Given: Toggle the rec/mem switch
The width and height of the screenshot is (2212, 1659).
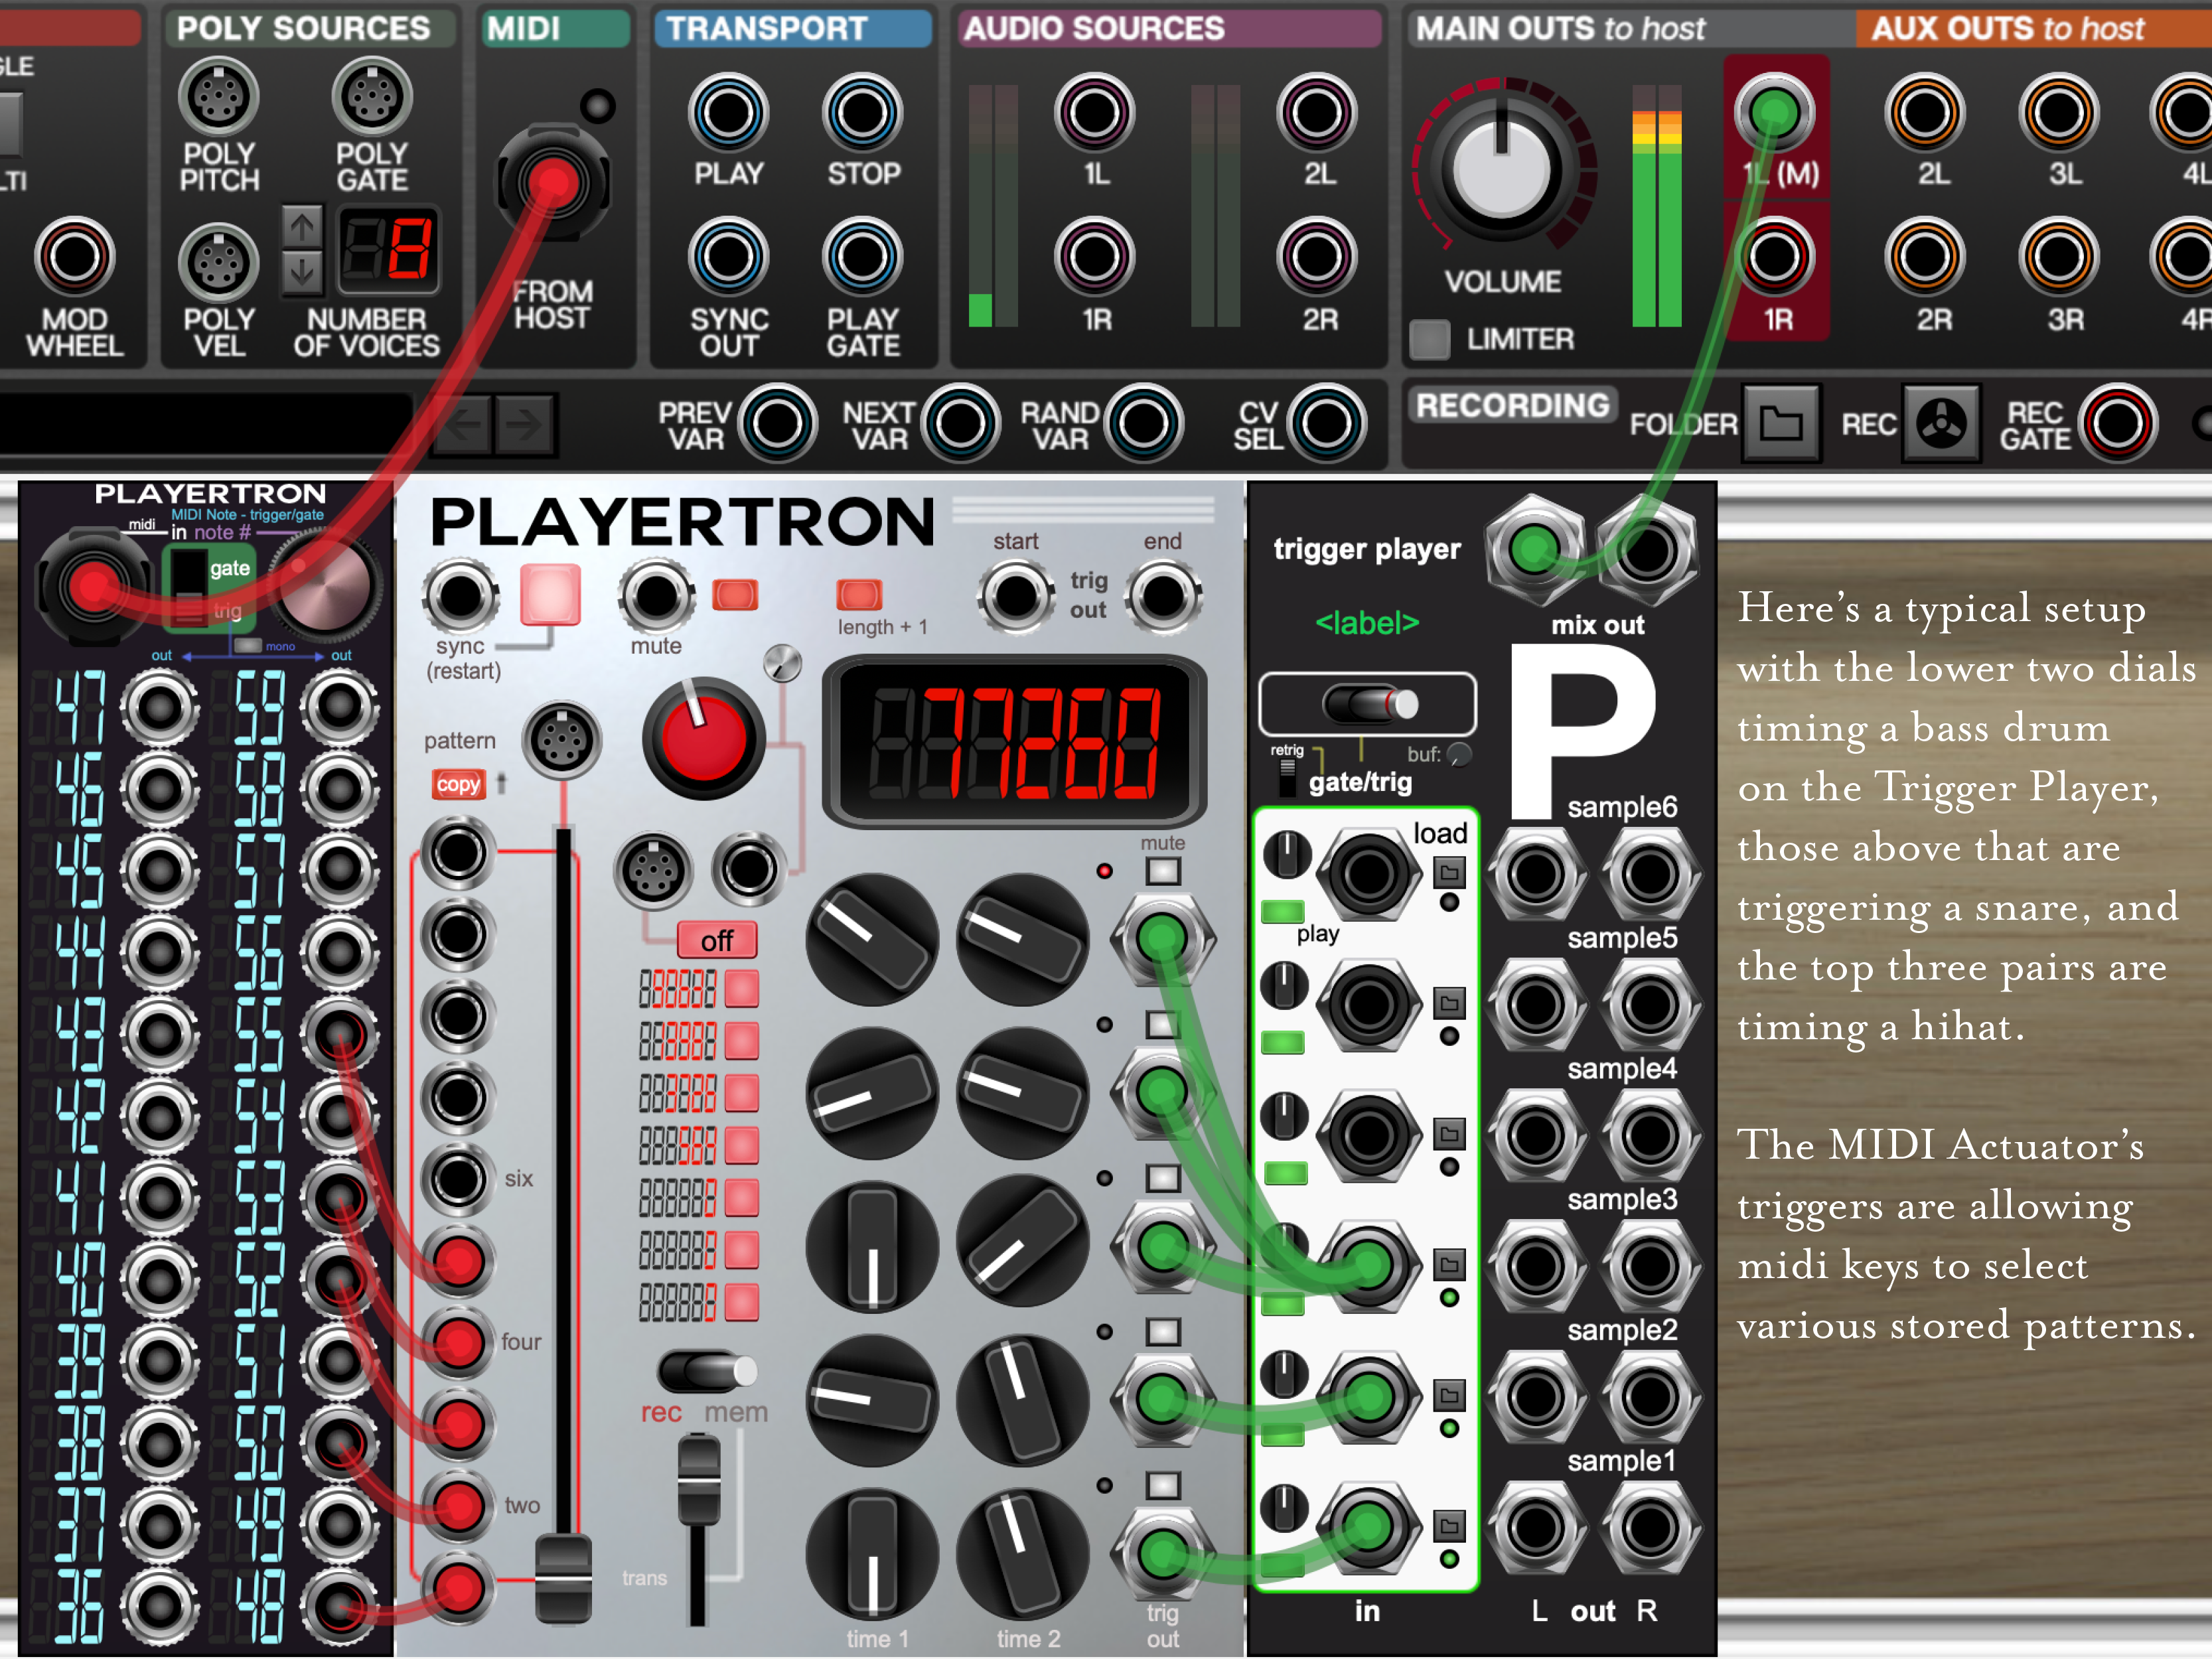Looking at the screenshot, I should [x=707, y=1371].
